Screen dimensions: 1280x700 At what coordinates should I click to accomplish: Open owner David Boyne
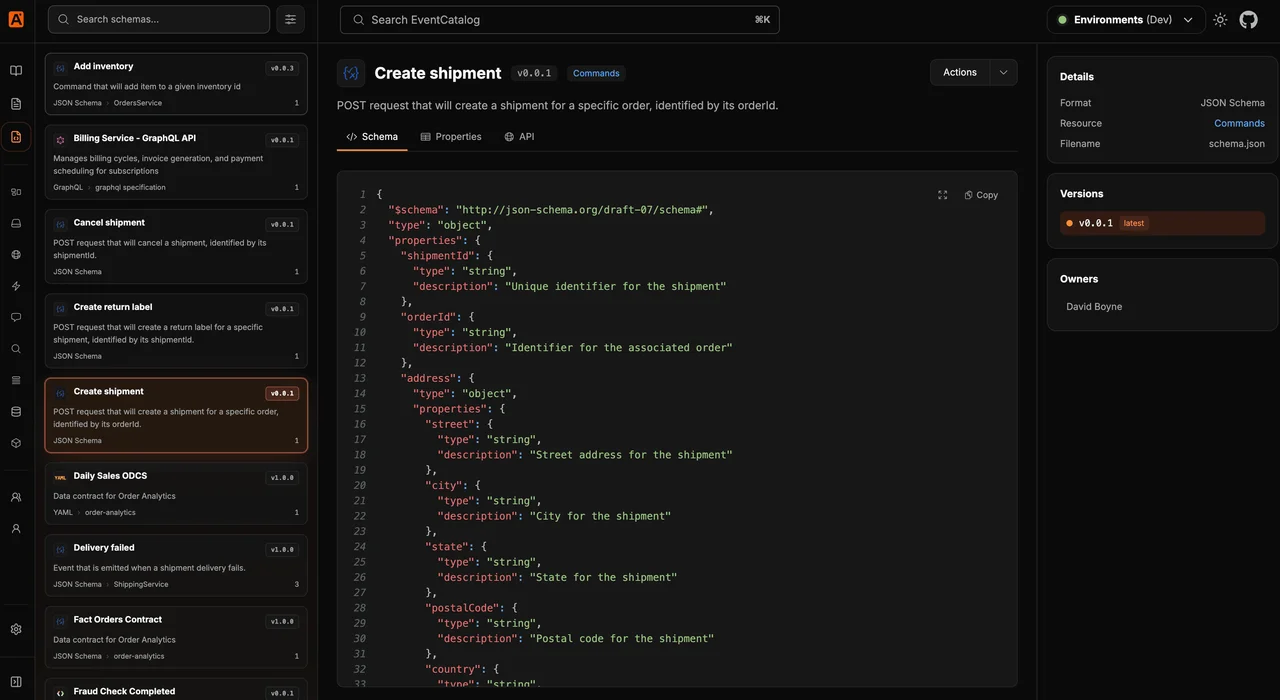1094,307
